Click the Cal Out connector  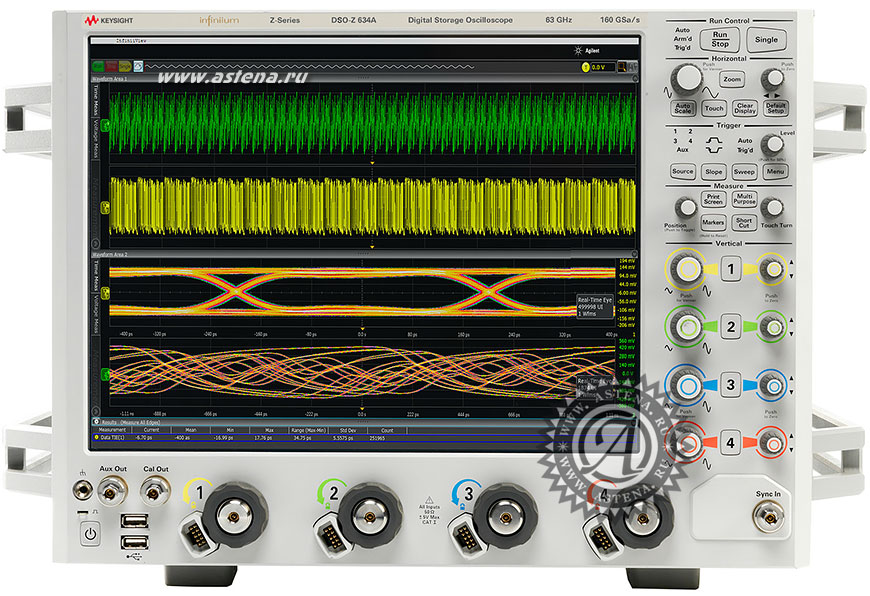tap(155, 491)
